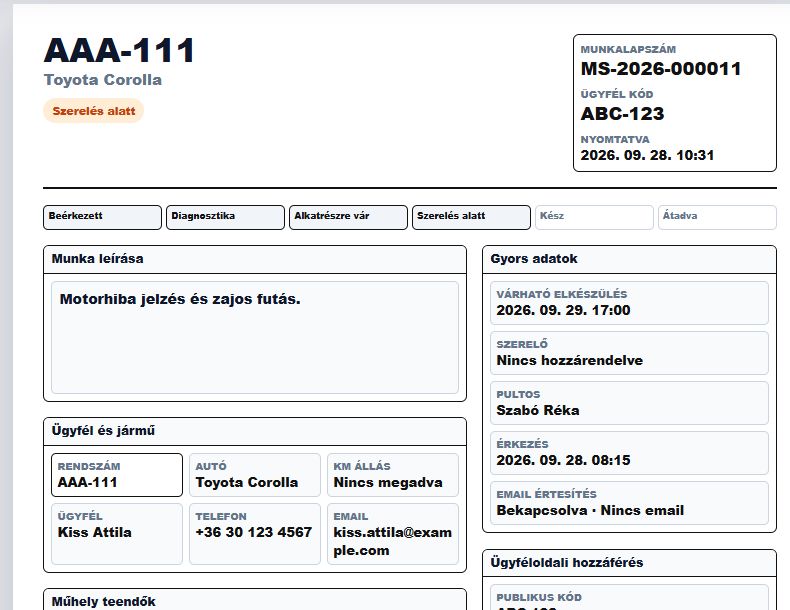Click the Autó Toyota Corolla field

[x=255, y=475]
